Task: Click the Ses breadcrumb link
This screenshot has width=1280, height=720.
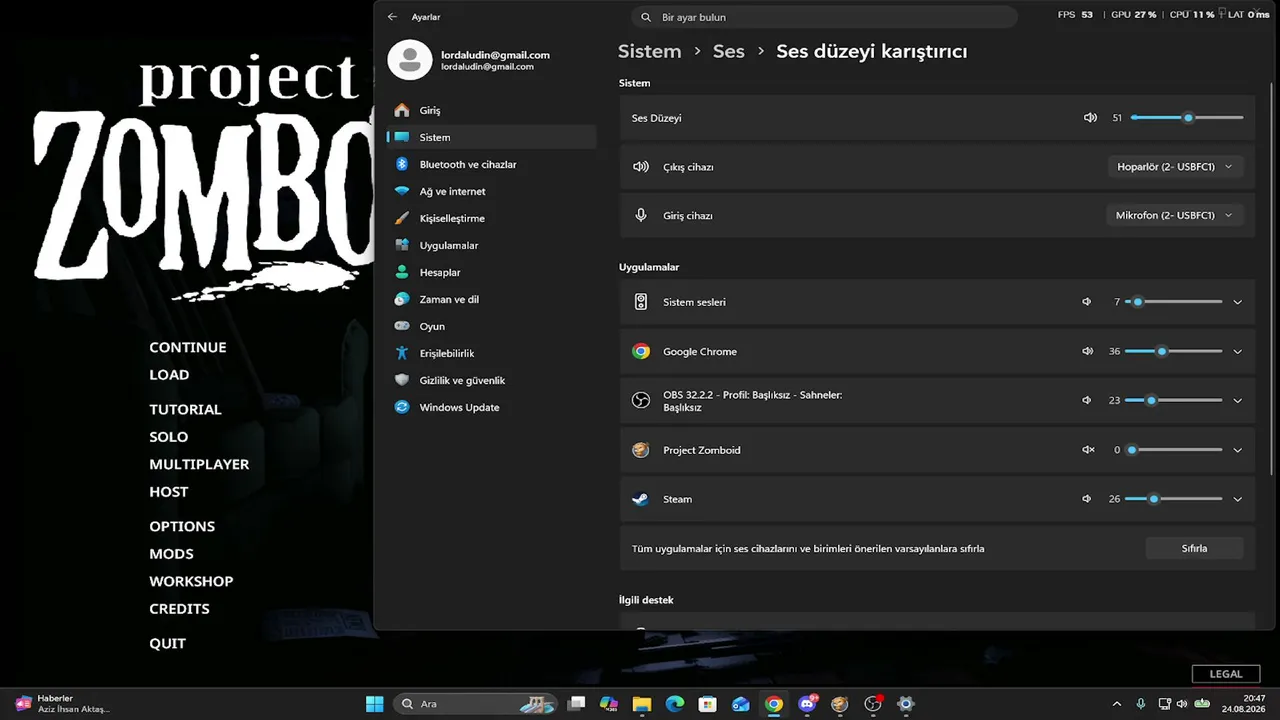Action: [728, 51]
